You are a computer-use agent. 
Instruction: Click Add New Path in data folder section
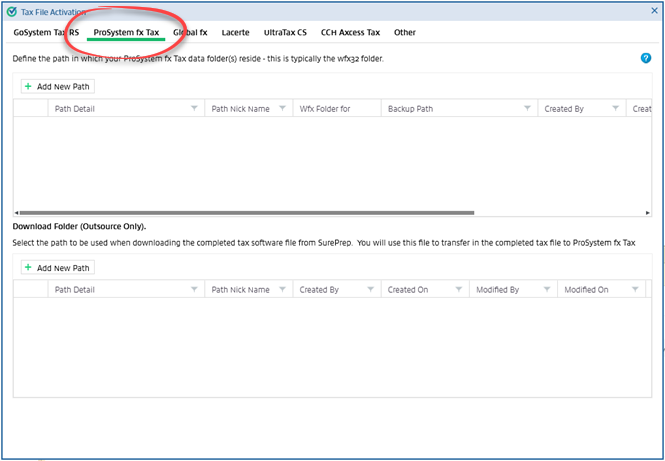57,87
